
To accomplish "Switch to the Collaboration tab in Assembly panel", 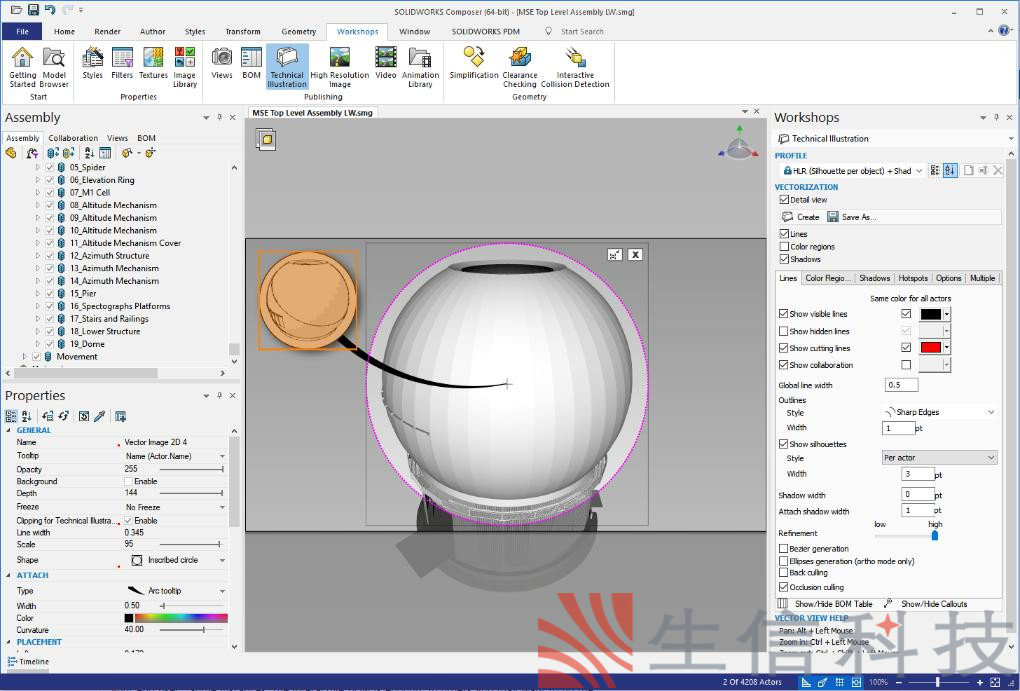I will coord(73,138).
